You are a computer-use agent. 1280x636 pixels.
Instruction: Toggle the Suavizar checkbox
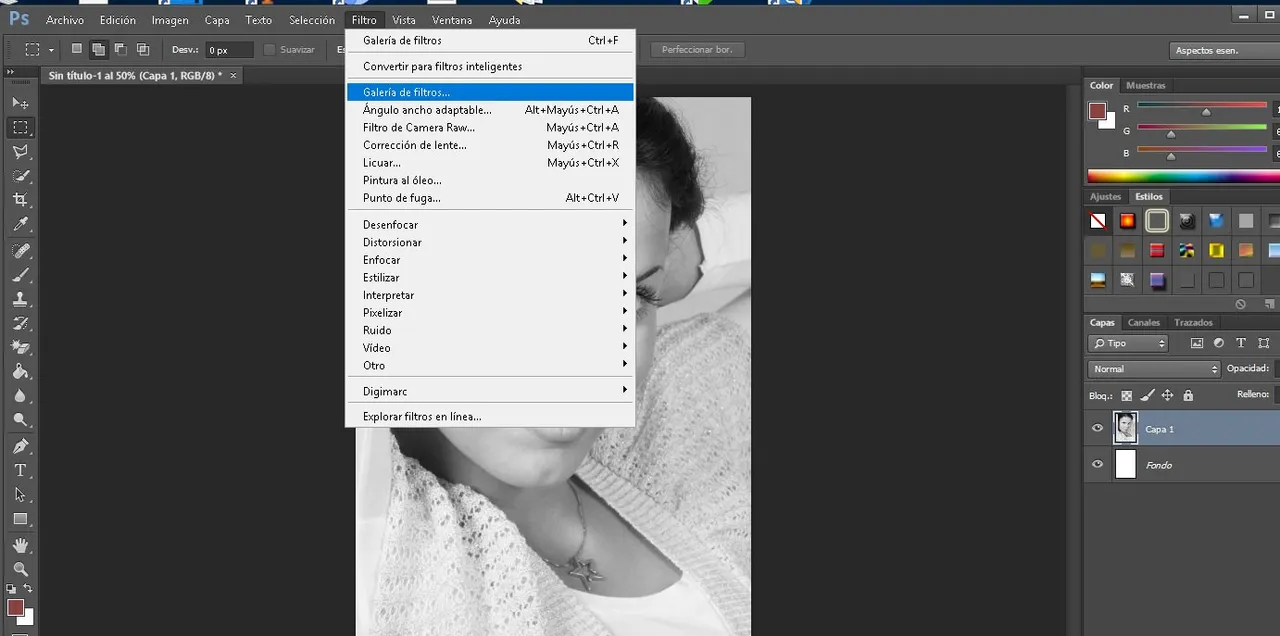(270, 49)
